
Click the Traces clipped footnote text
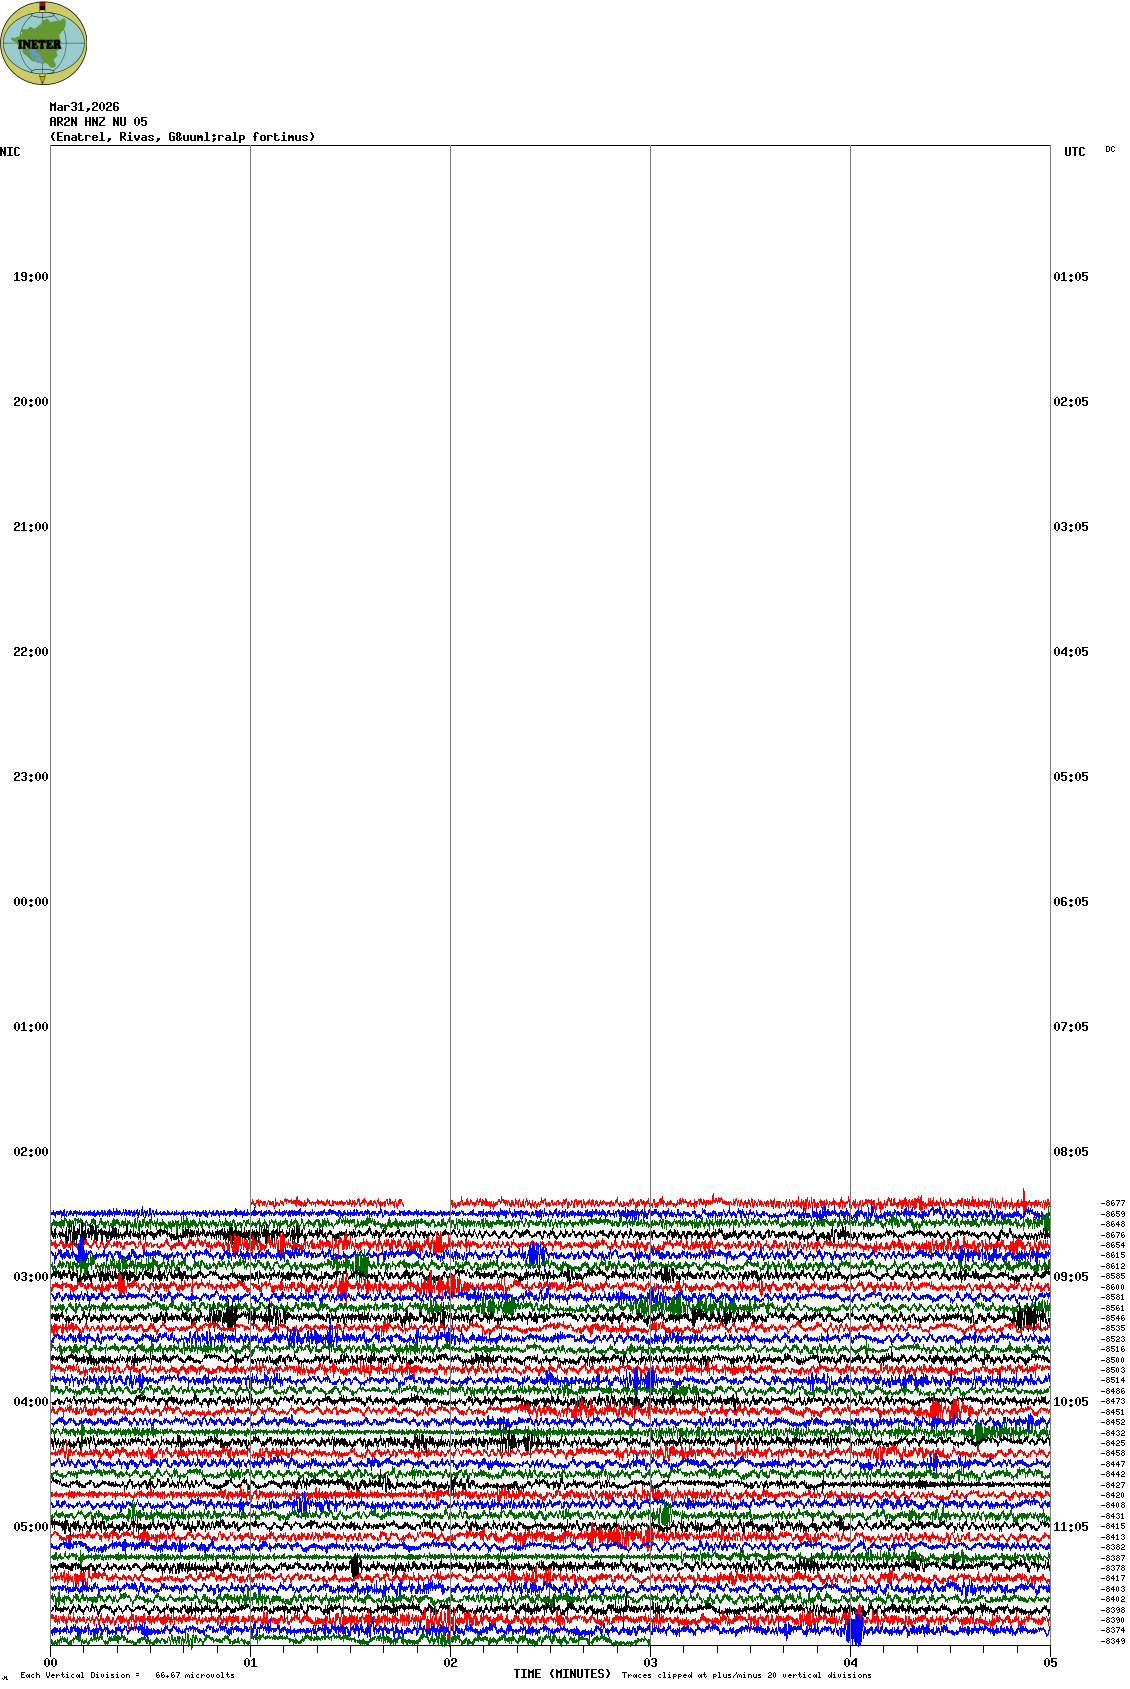[746, 1675]
